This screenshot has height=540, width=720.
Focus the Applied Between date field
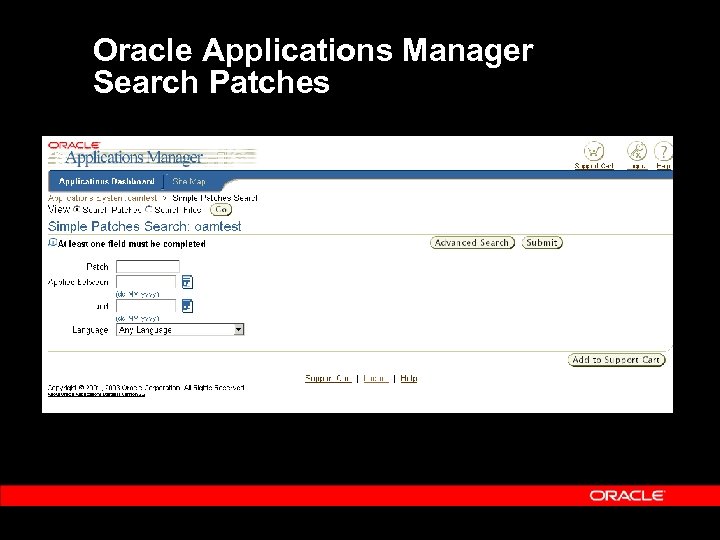click(x=146, y=282)
